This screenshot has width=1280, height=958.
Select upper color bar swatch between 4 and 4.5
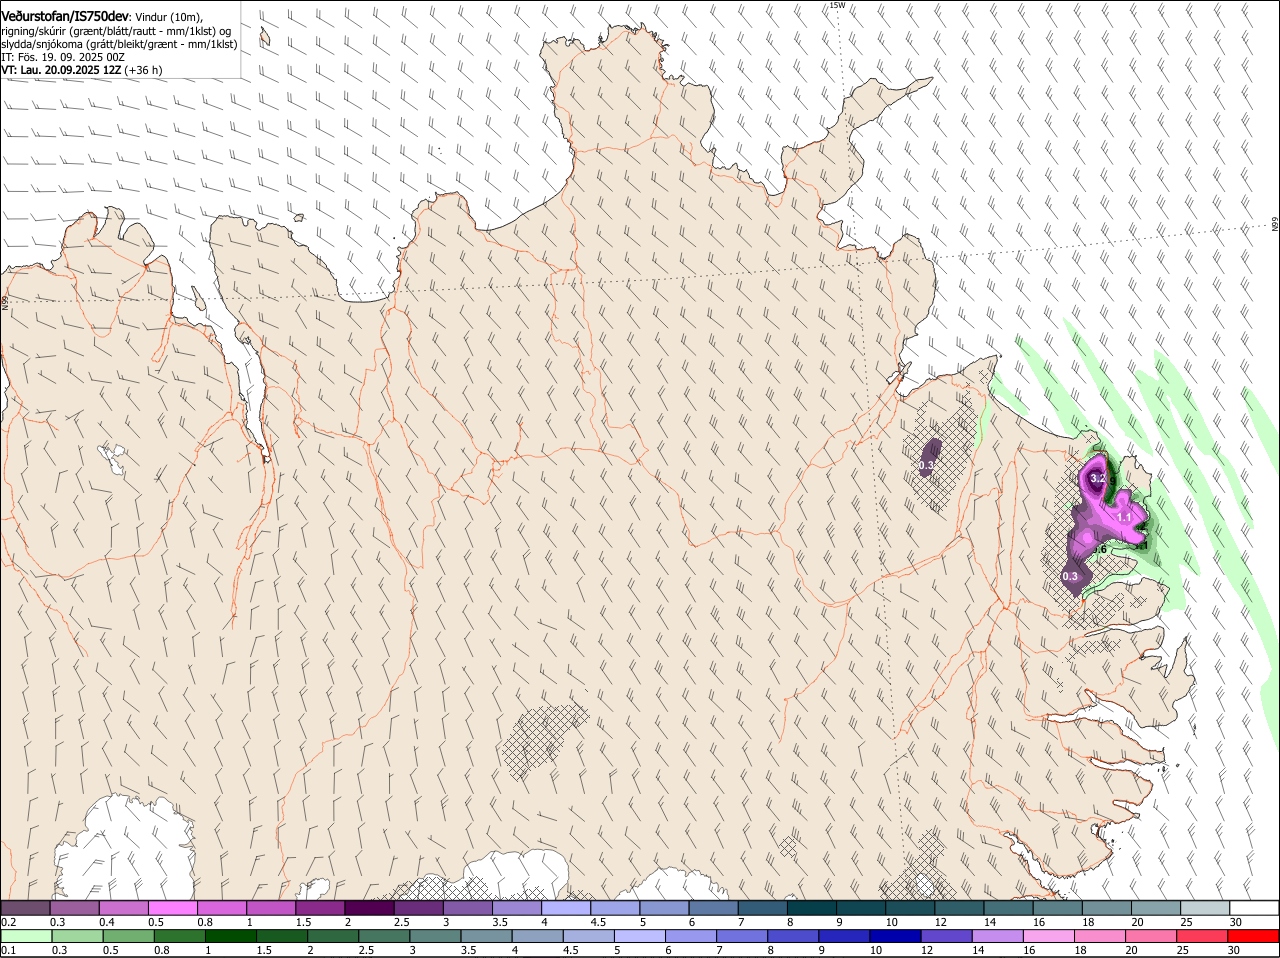[x=567, y=908]
